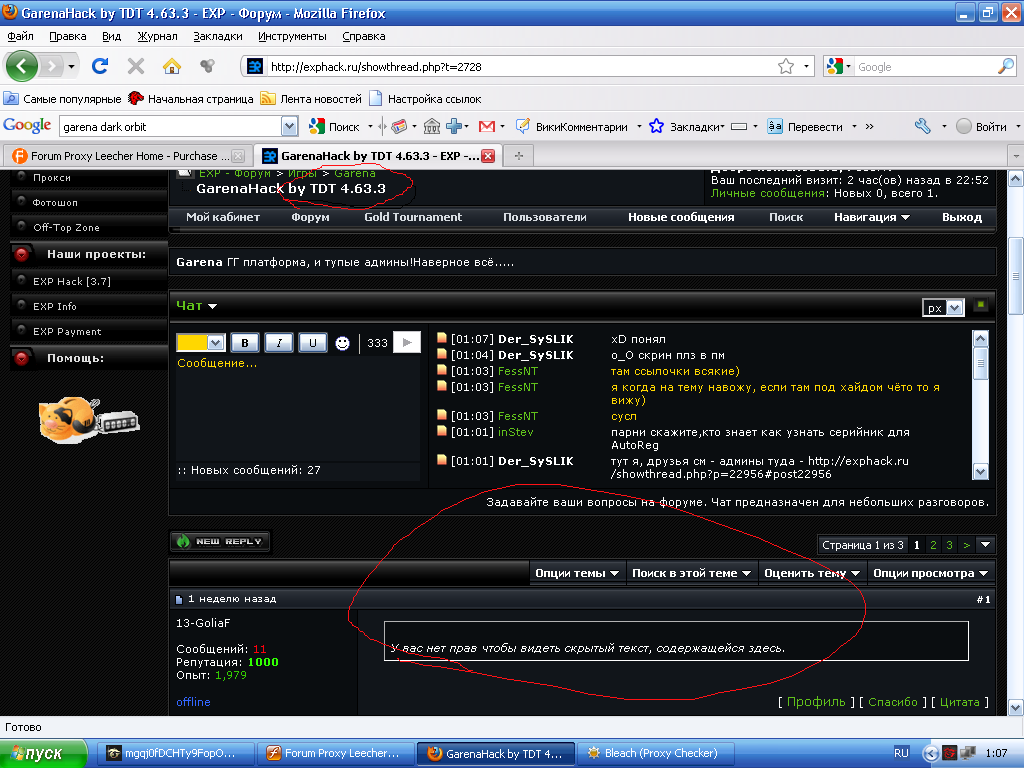Click the green square icon beside px dropdown
The width and height of the screenshot is (1024, 768).
coord(981,305)
